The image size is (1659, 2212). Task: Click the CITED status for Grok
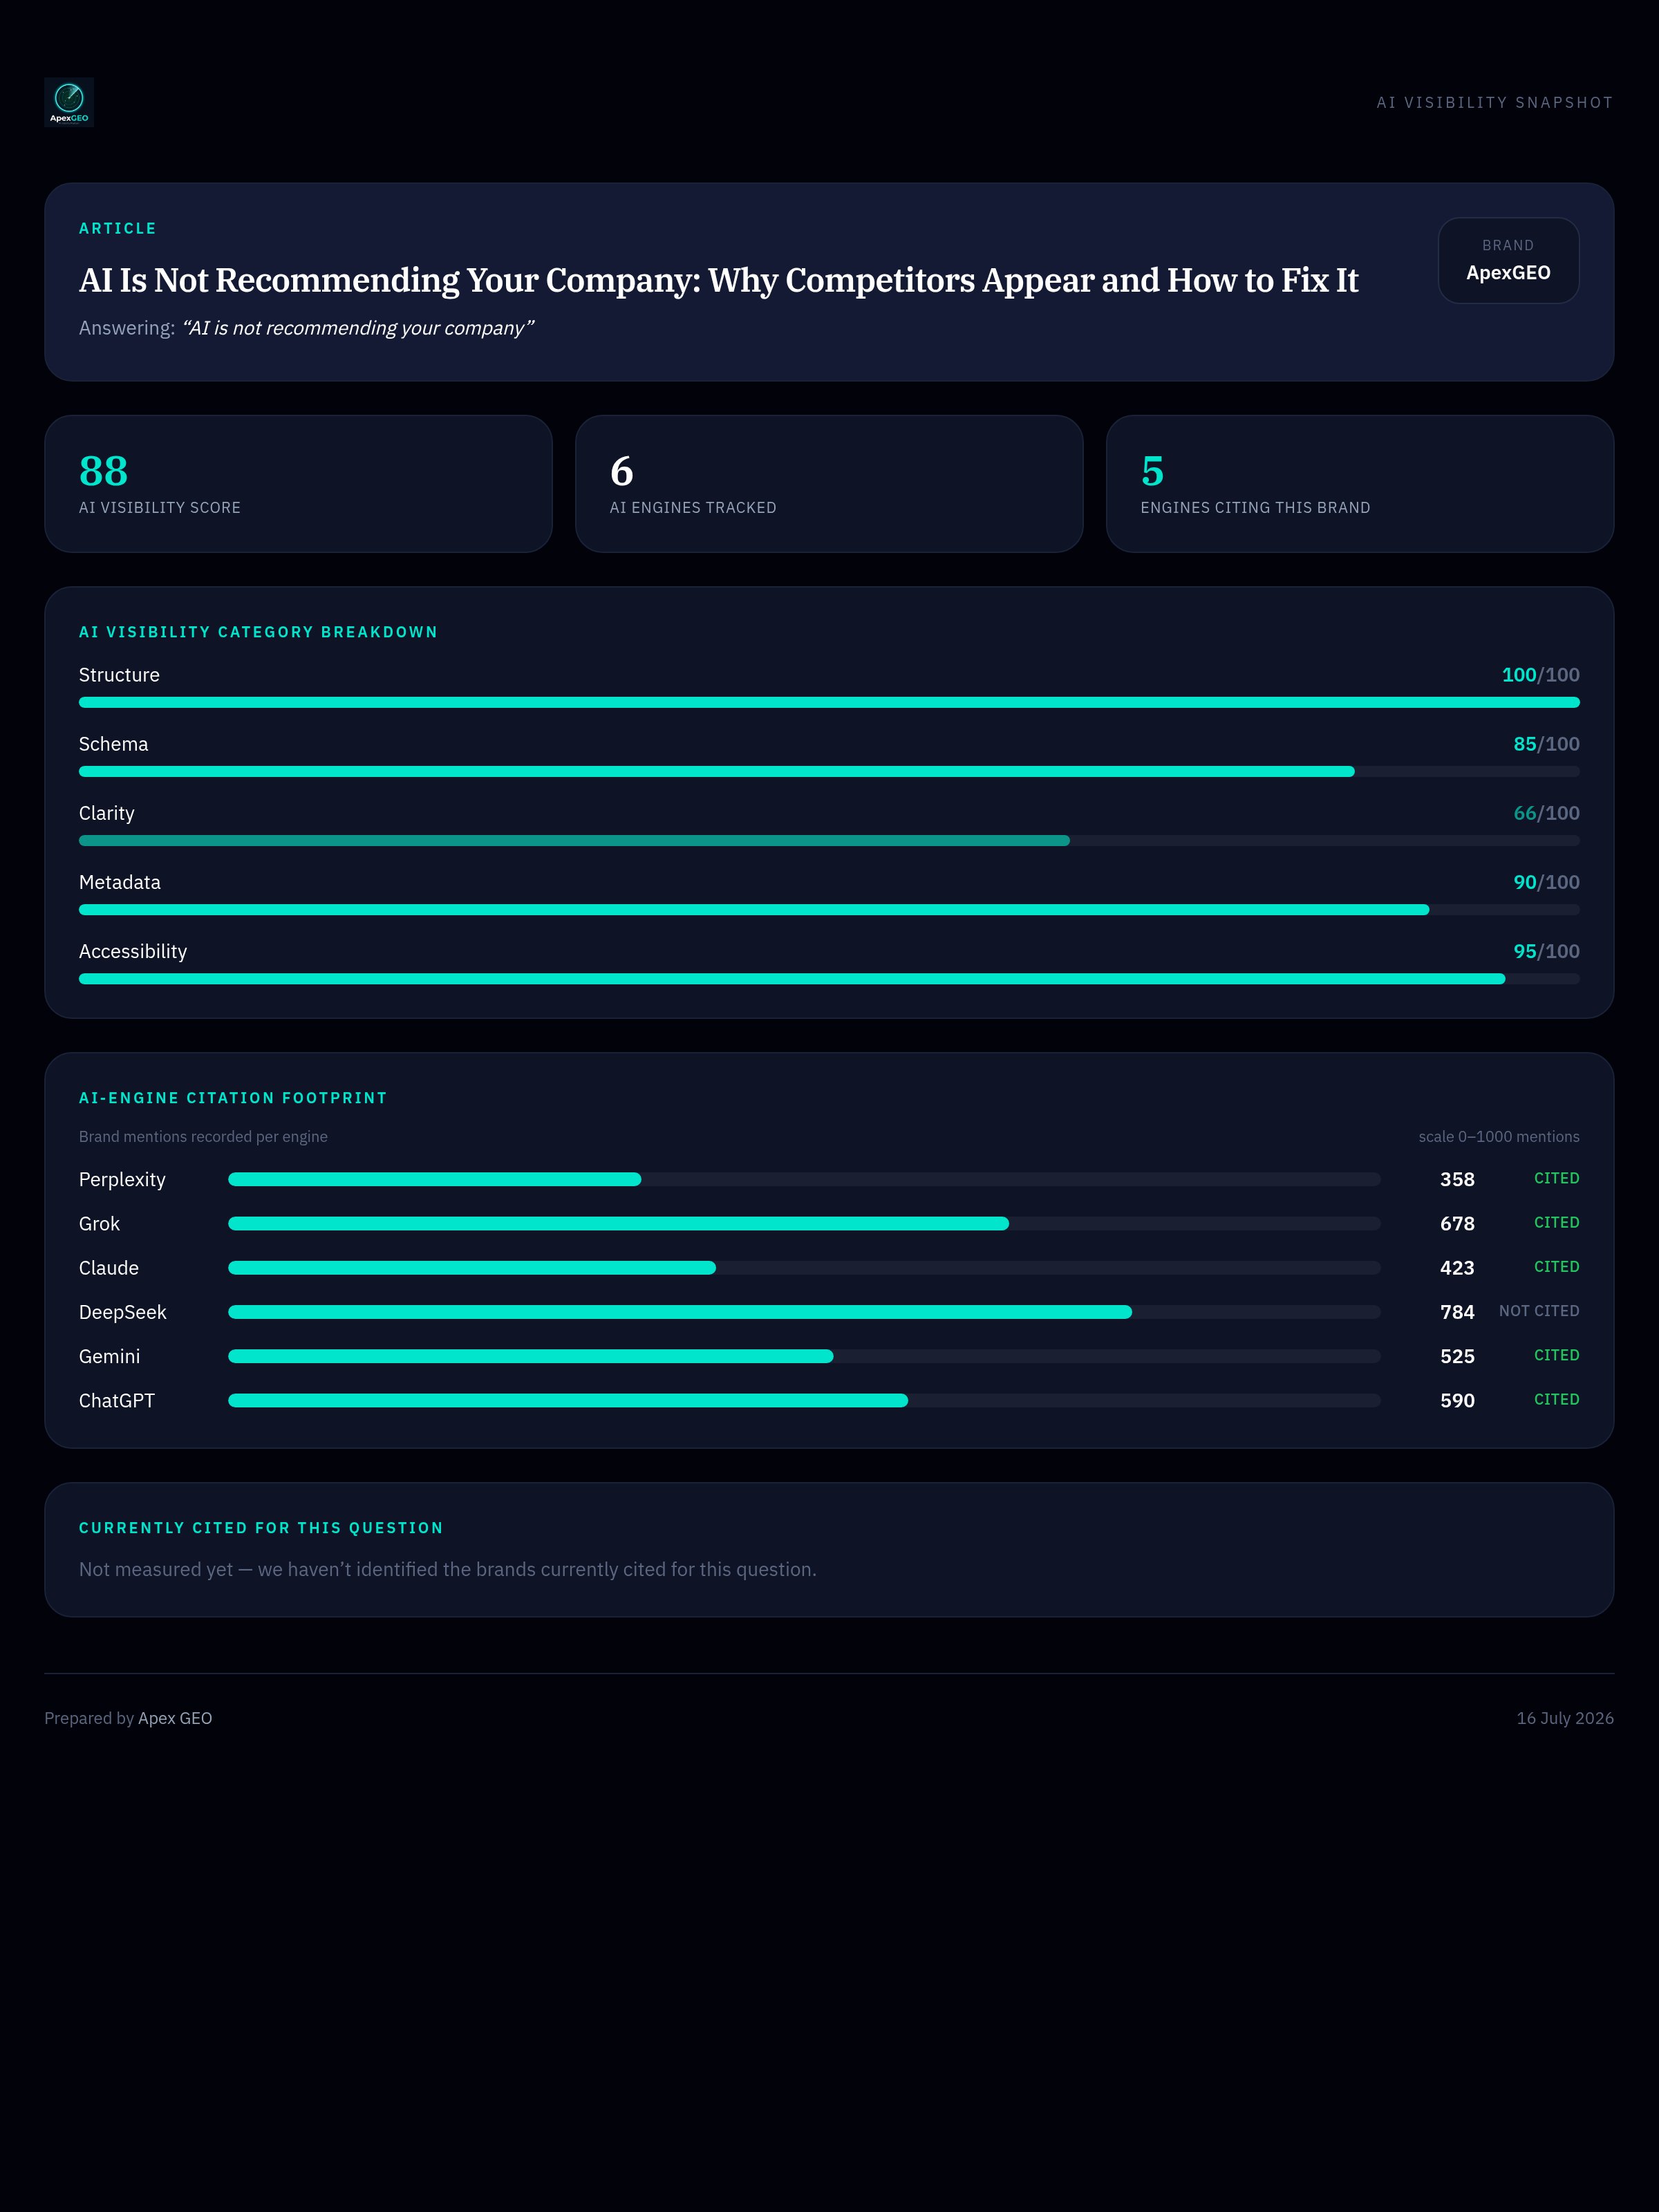[x=1556, y=1222]
